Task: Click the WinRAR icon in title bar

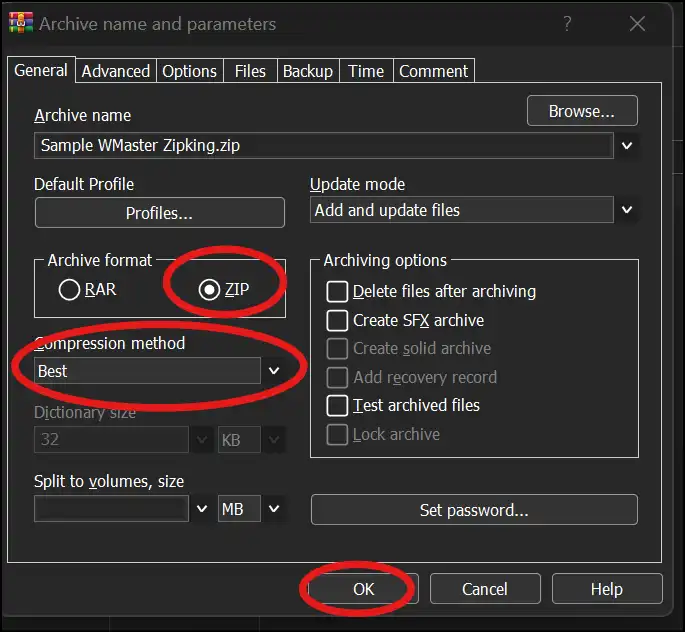Action: (x=21, y=23)
